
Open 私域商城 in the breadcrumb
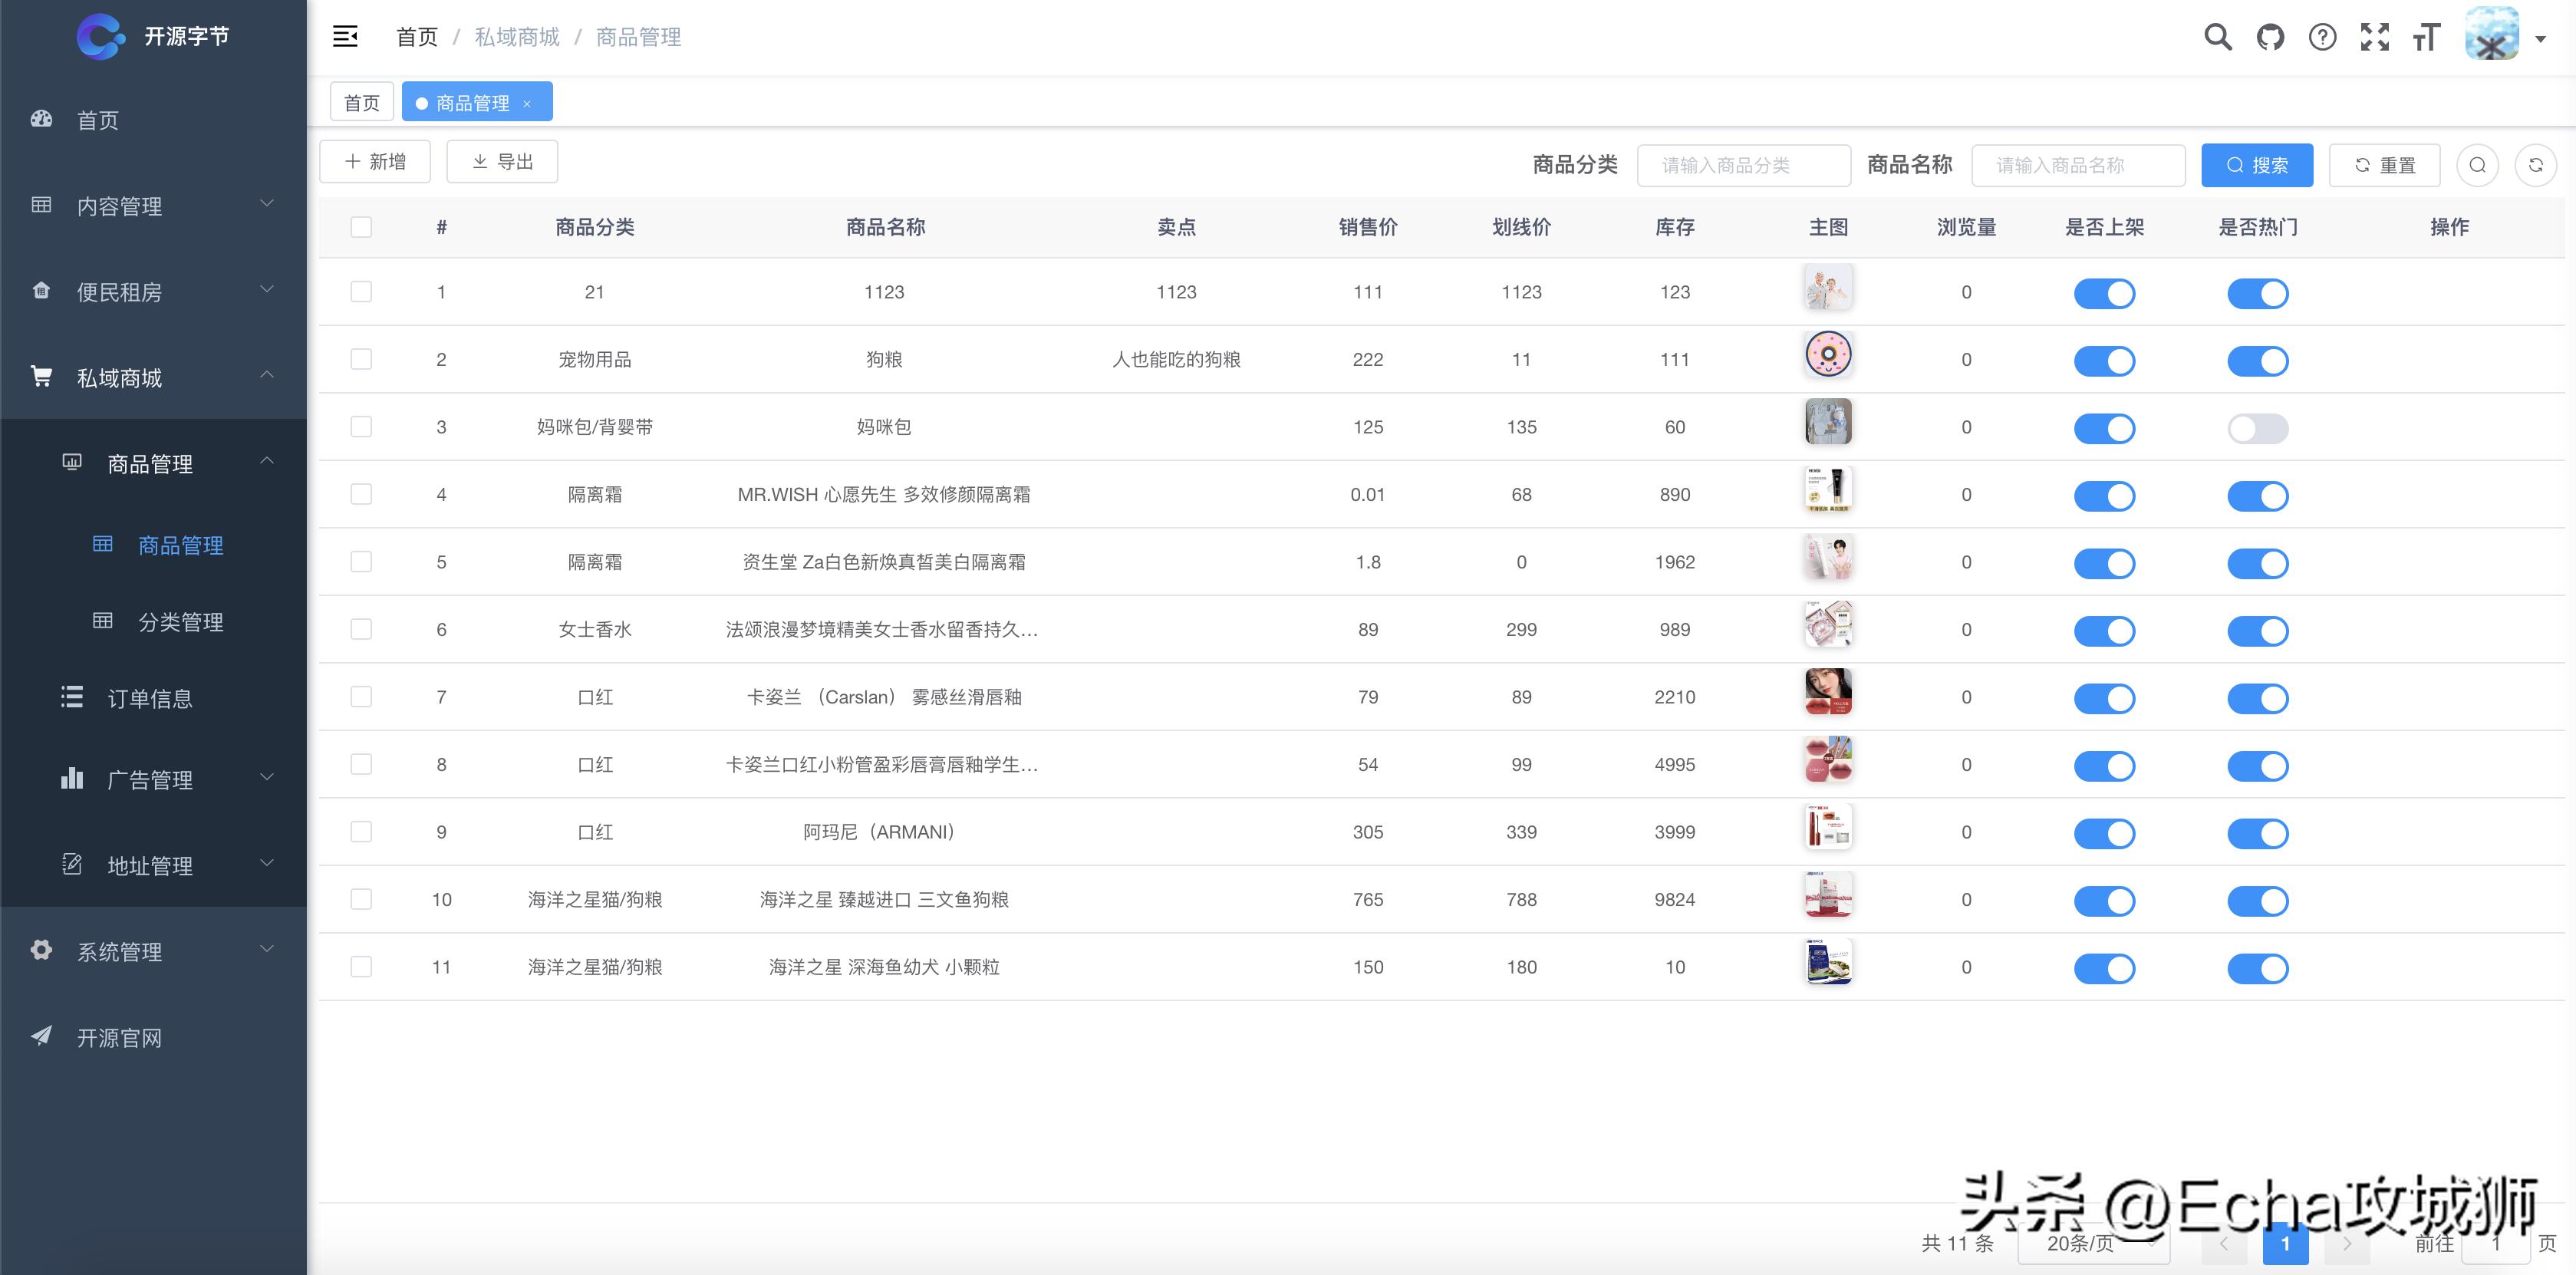516,36
